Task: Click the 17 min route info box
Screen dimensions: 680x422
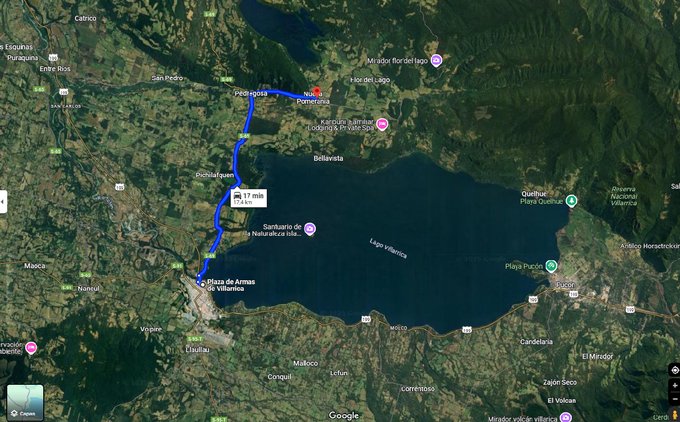Action: [x=248, y=198]
